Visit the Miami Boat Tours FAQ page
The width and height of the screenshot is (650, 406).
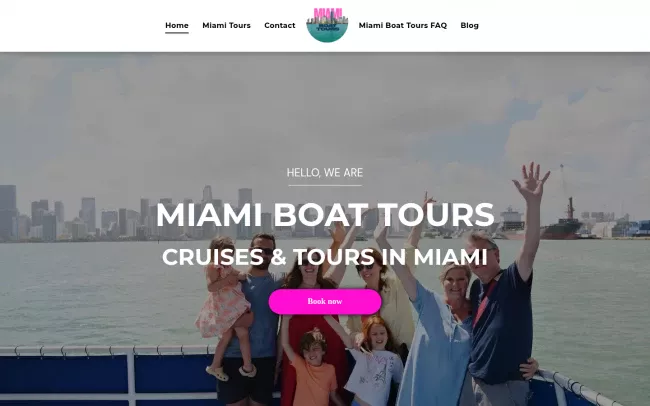(x=403, y=25)
